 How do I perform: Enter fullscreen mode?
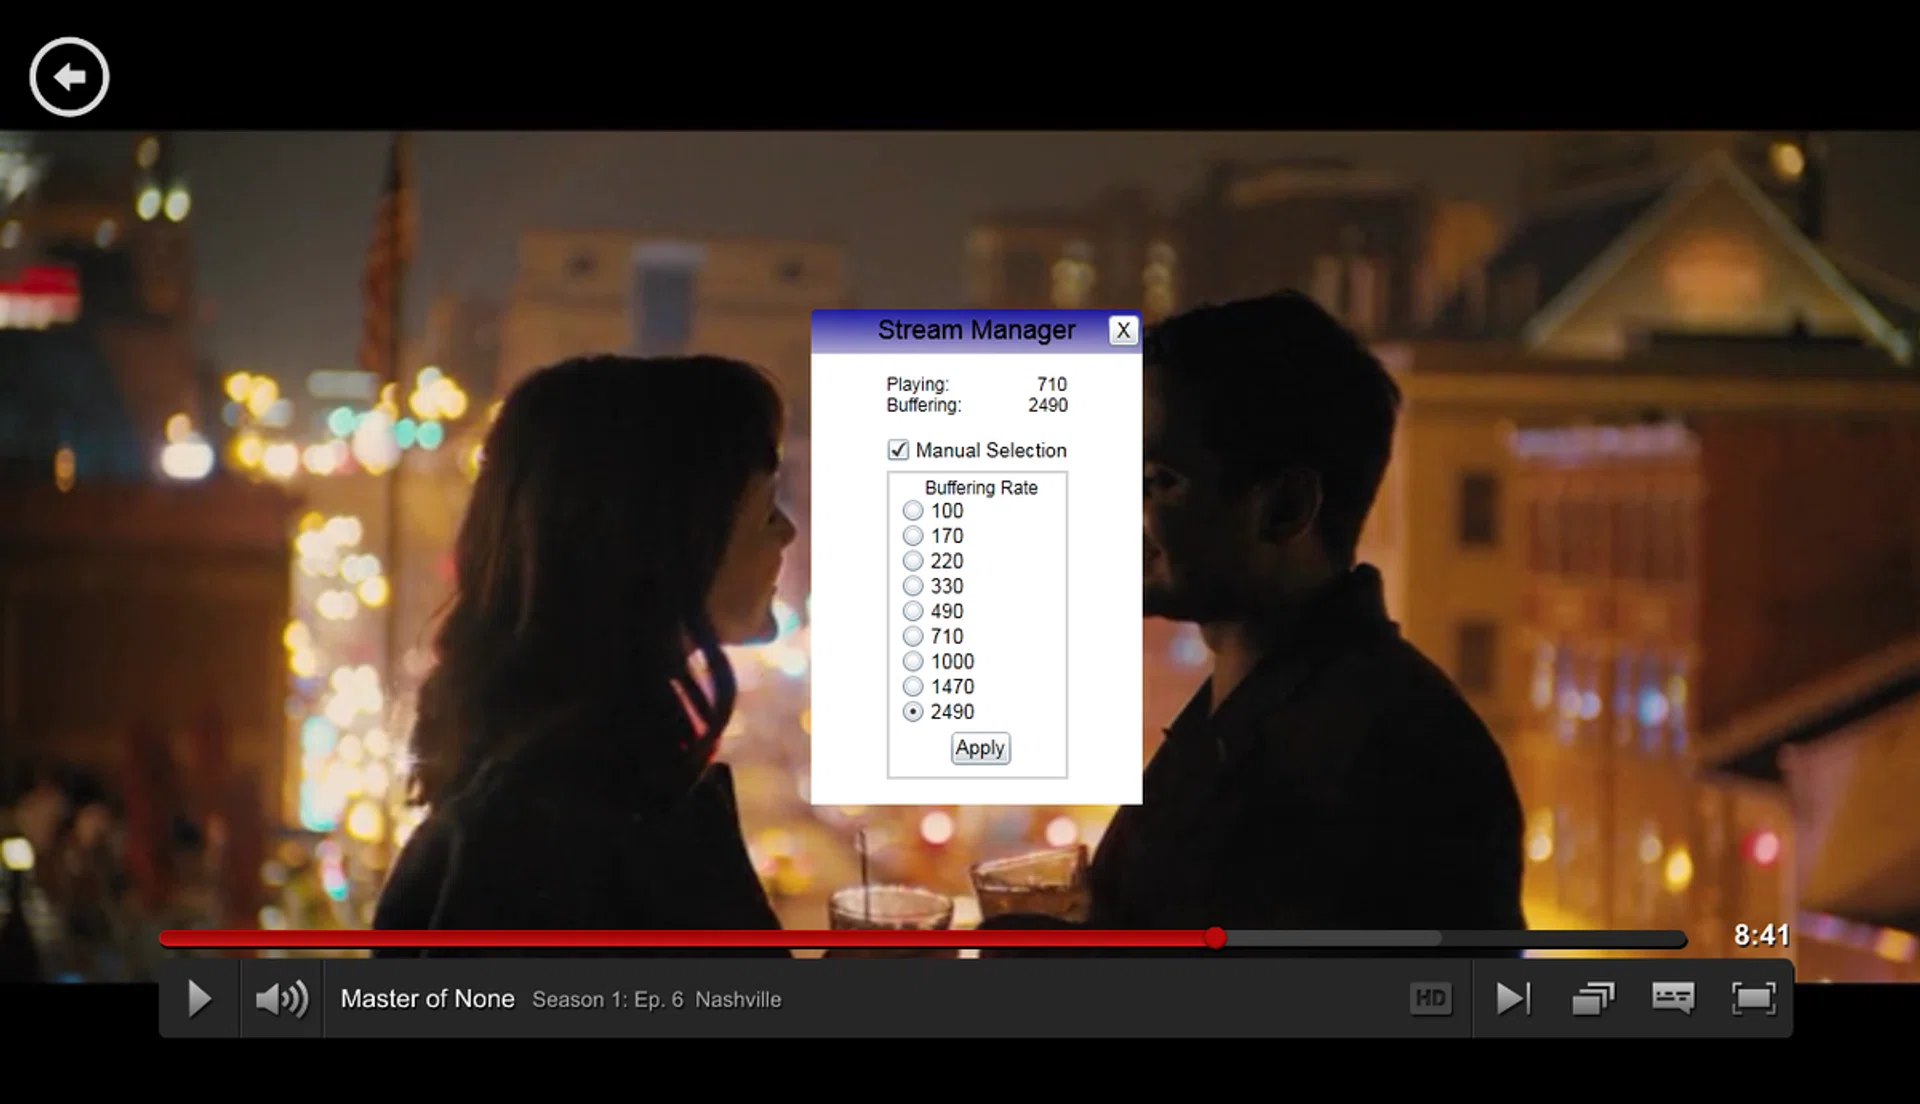[x=1753, y=998]
